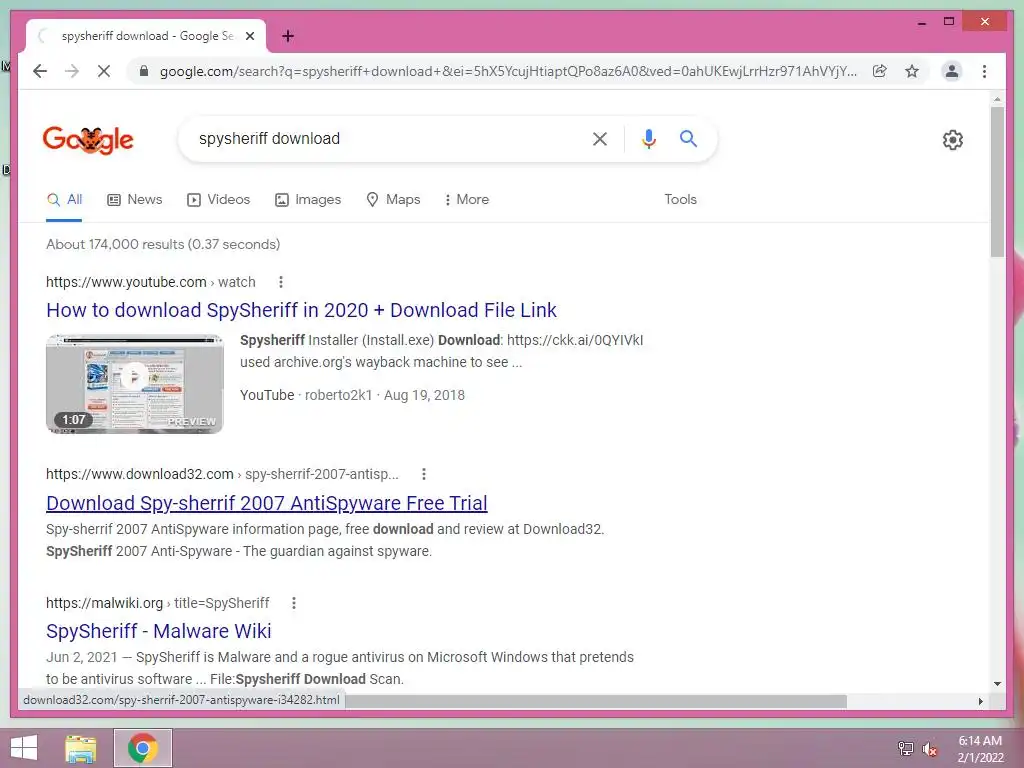This screenshot has height=768, width=1024.
Task: Click the scroll right arrow
Action: [x=980, y=701]
